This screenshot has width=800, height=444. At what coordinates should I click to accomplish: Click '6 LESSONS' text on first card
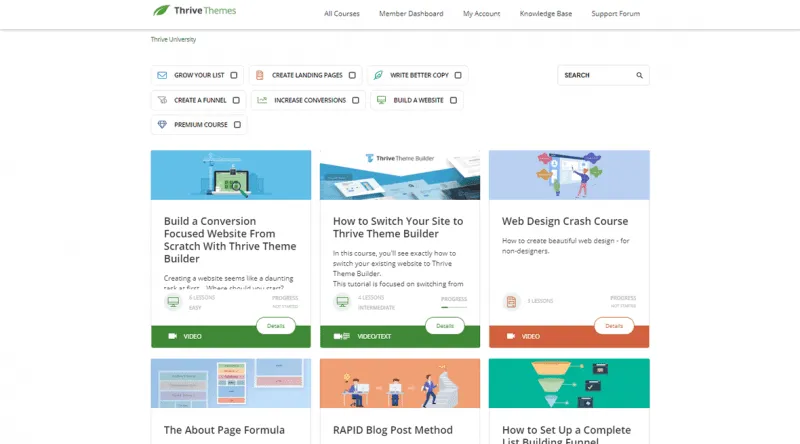click(x=202, y=298)
